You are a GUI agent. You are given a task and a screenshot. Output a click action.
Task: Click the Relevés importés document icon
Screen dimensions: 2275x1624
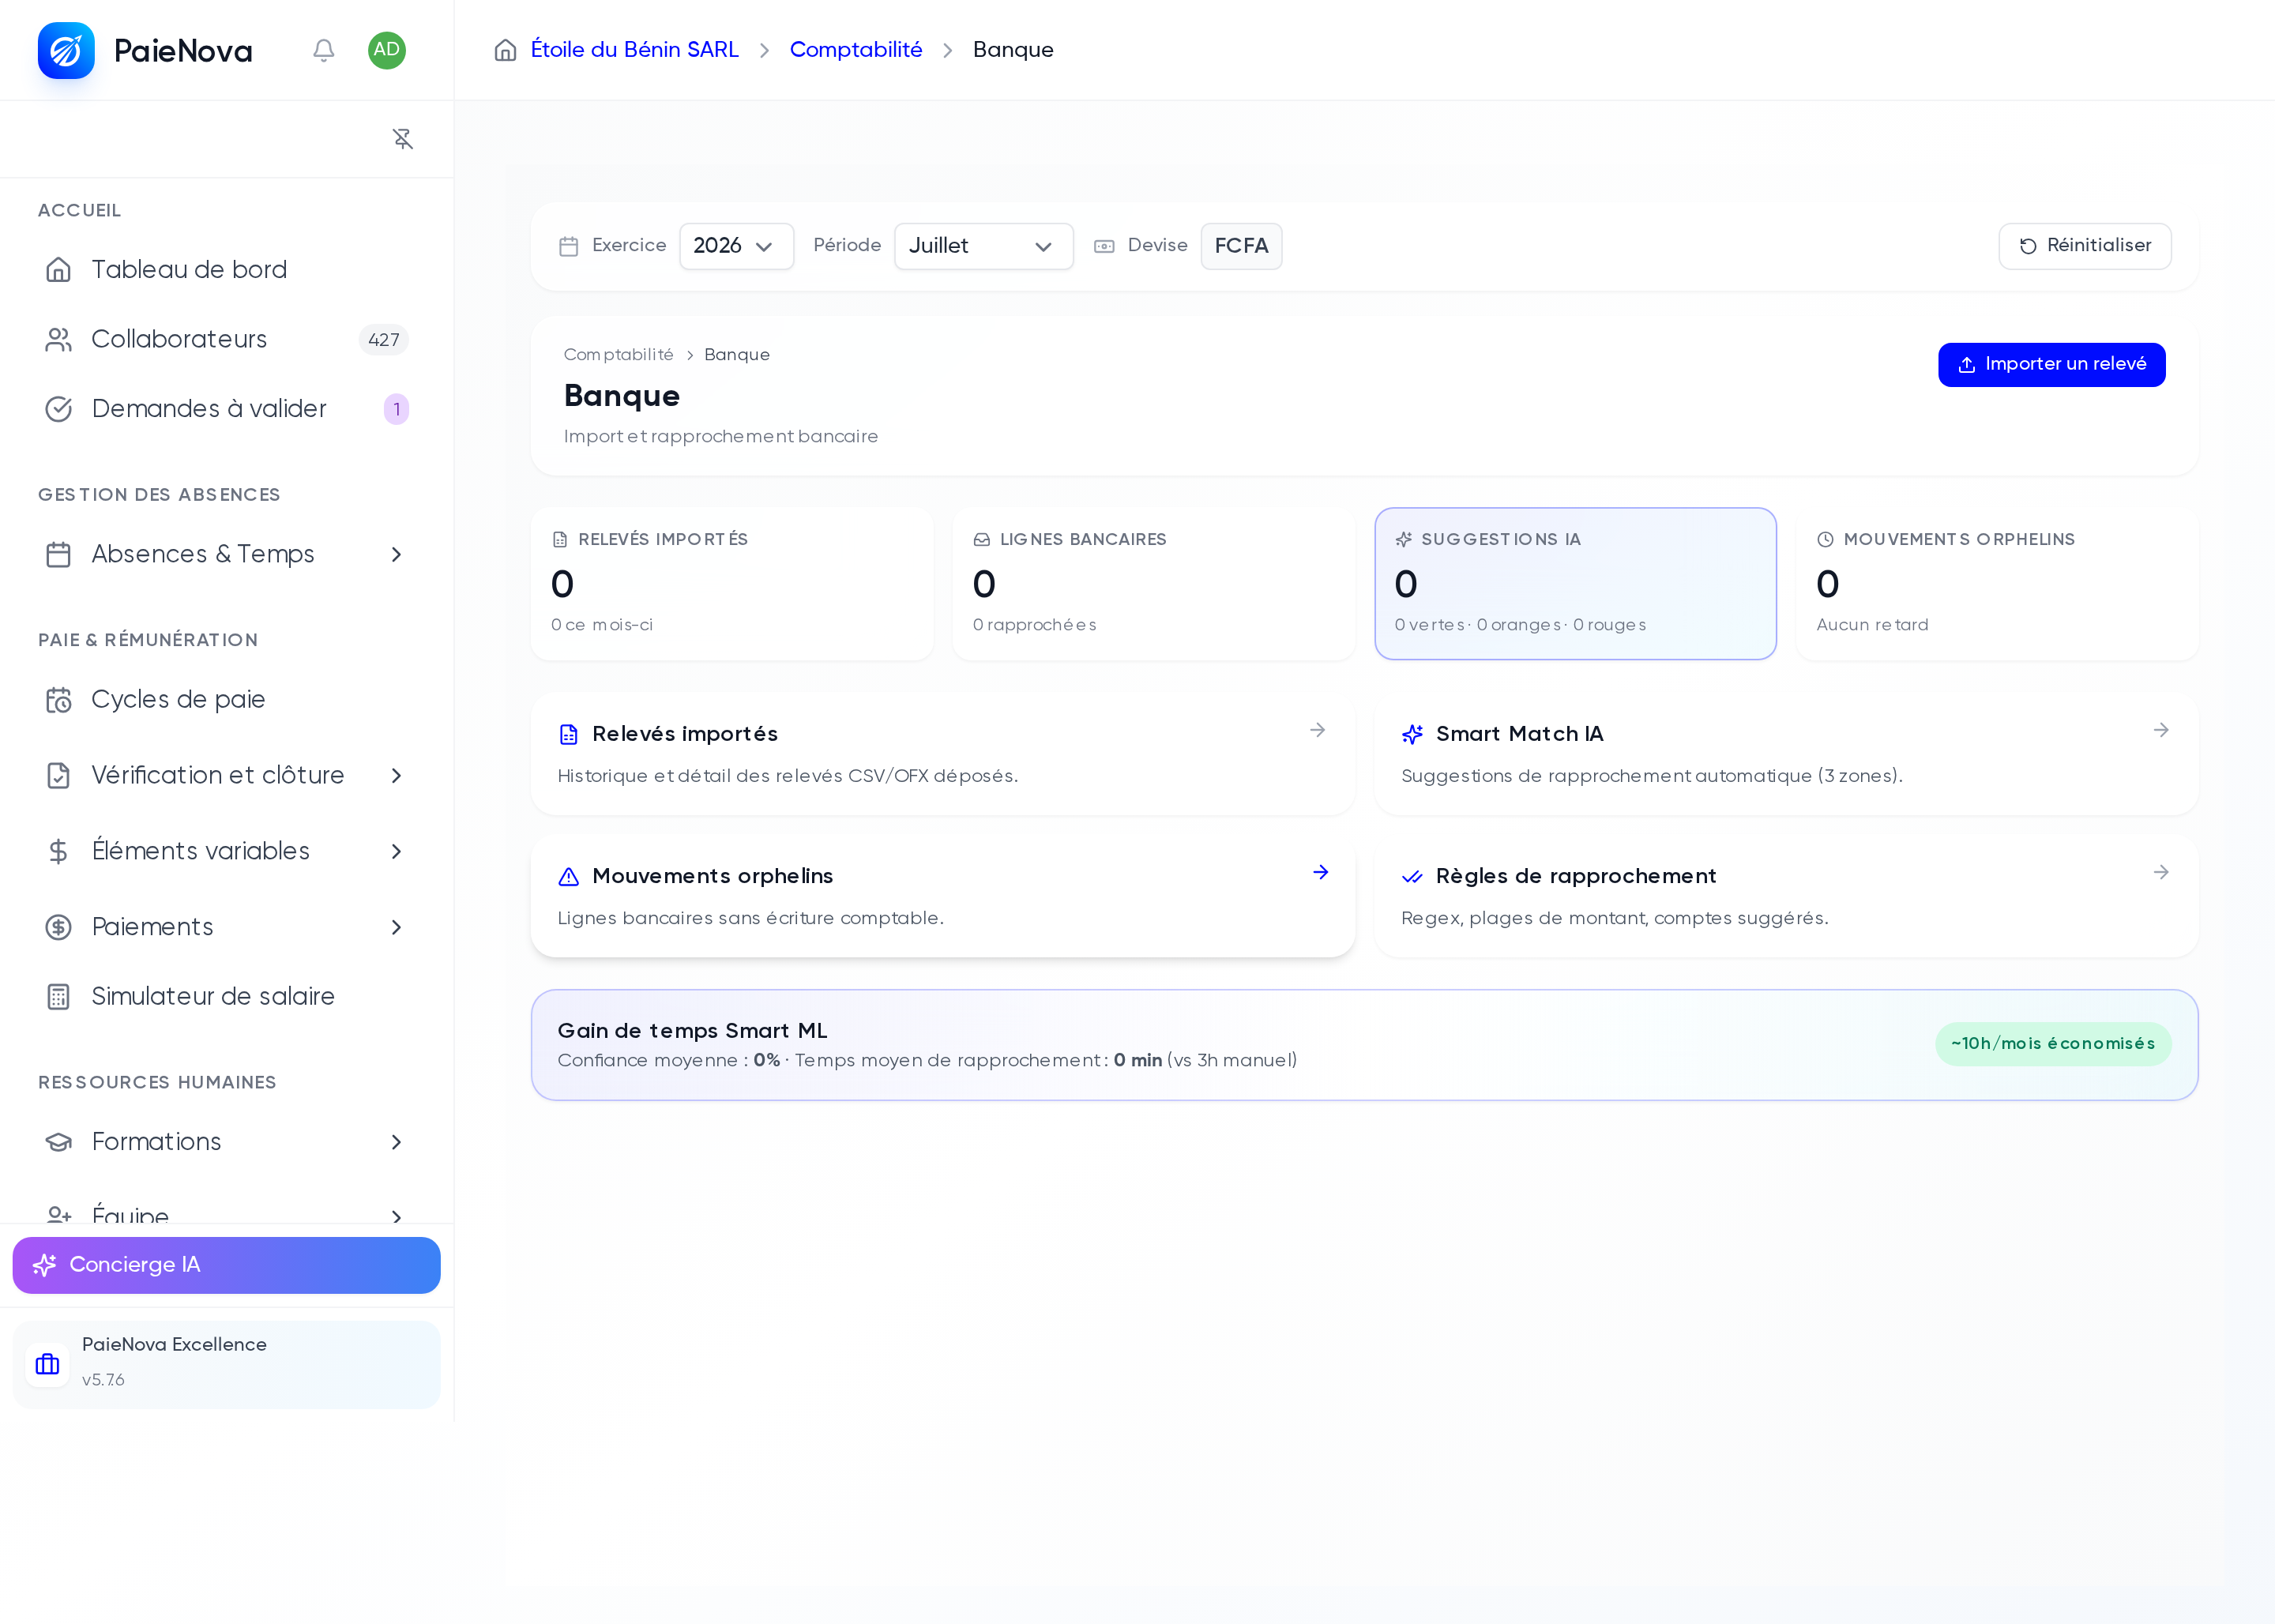click(568, 735)
